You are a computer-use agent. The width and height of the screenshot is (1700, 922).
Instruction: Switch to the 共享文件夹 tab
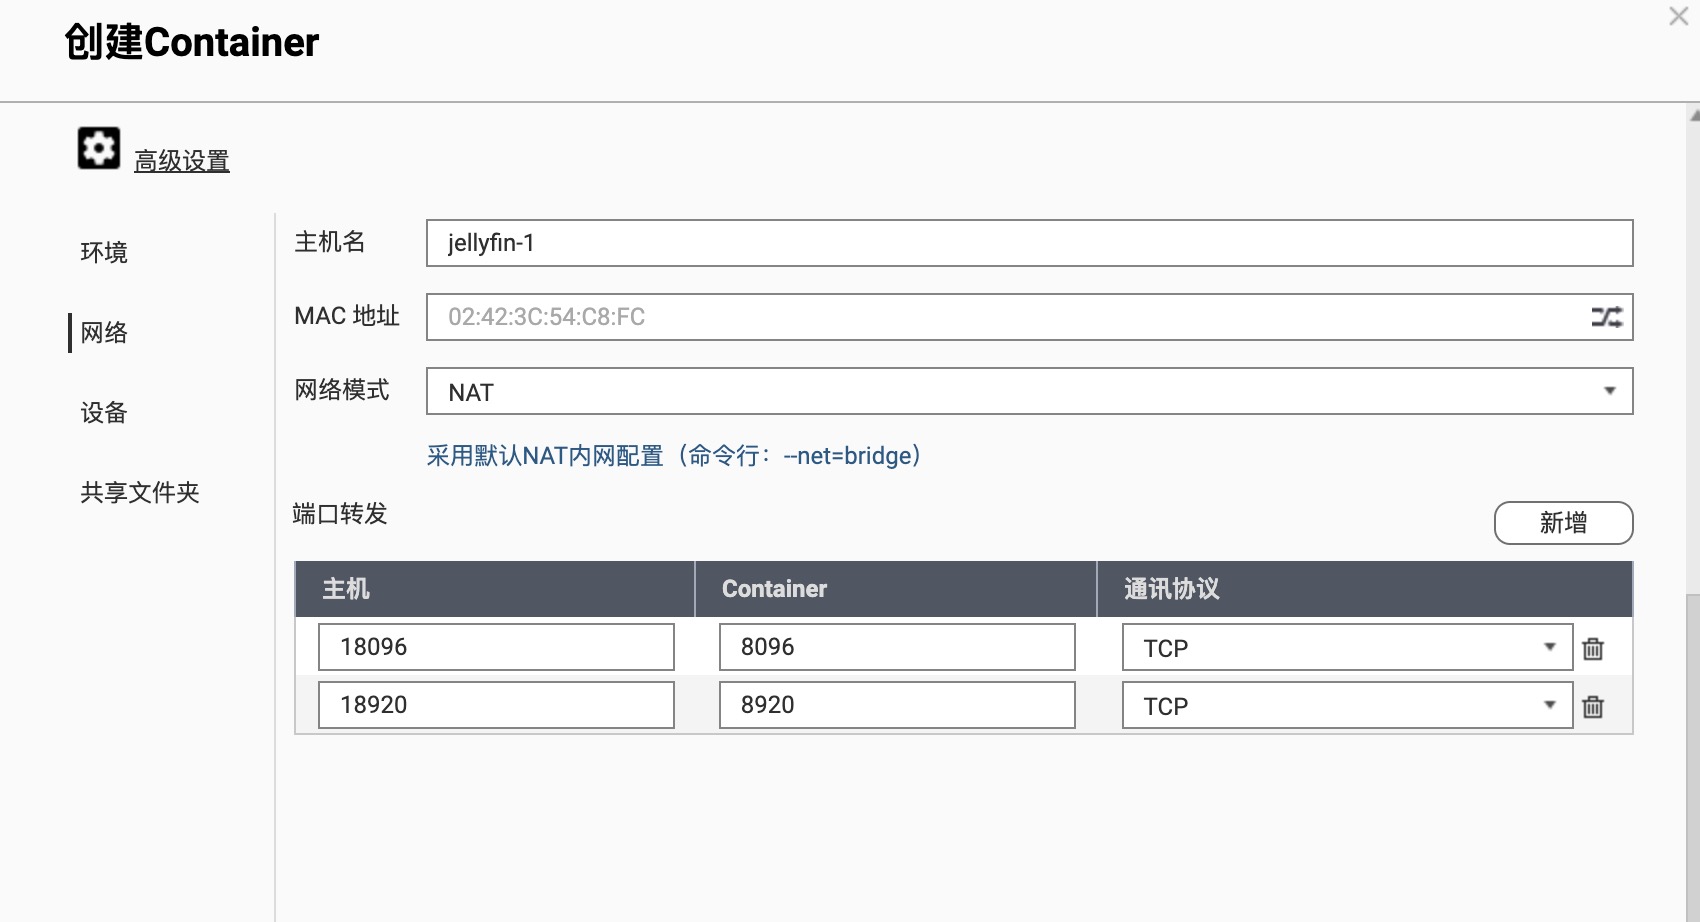pos(140,492)
